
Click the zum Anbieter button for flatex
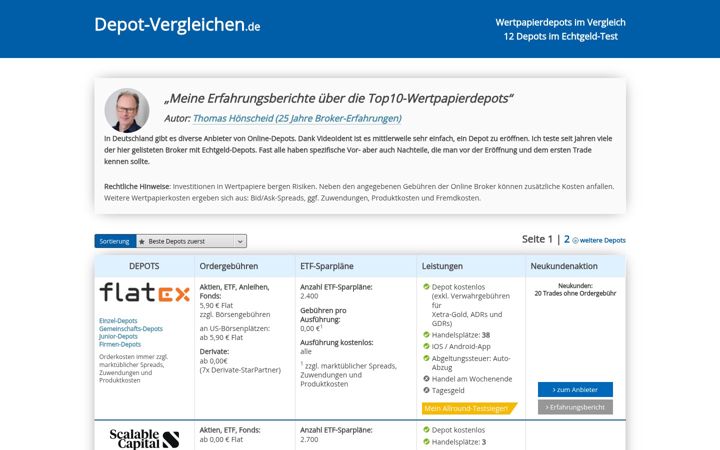tap(575, 389)
